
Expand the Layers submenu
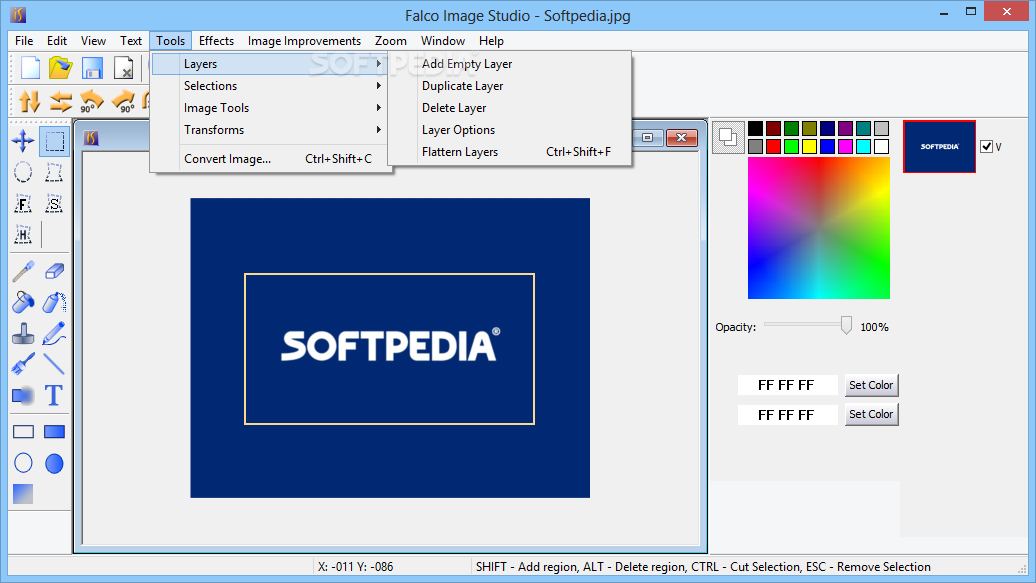pyautogui.click(x=272, y=64)
